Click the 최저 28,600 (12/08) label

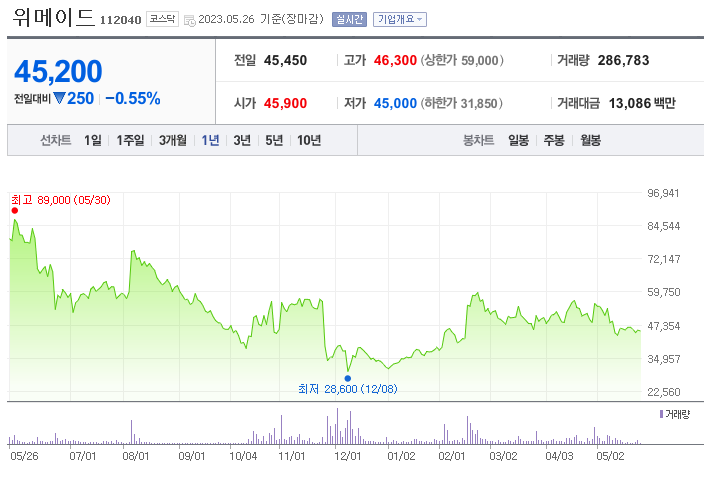(x=348, y=389)
